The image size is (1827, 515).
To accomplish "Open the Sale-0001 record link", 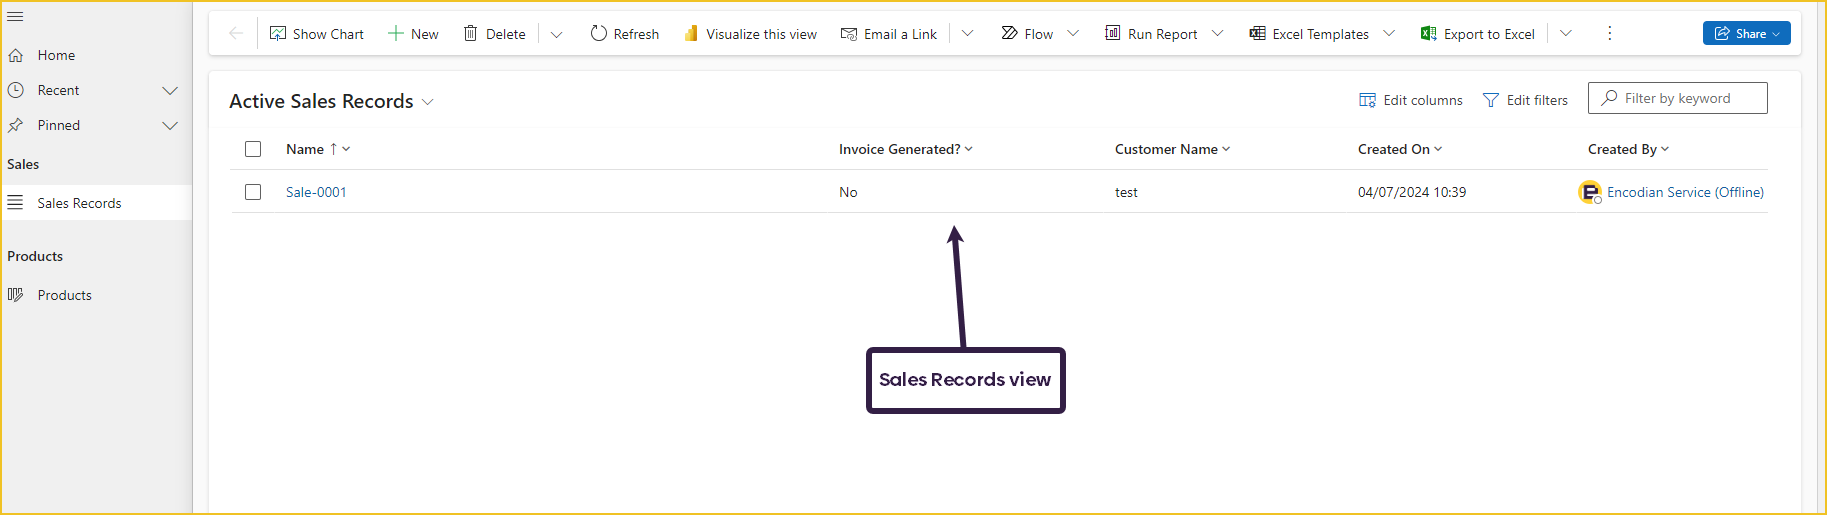I will [316, 192].
